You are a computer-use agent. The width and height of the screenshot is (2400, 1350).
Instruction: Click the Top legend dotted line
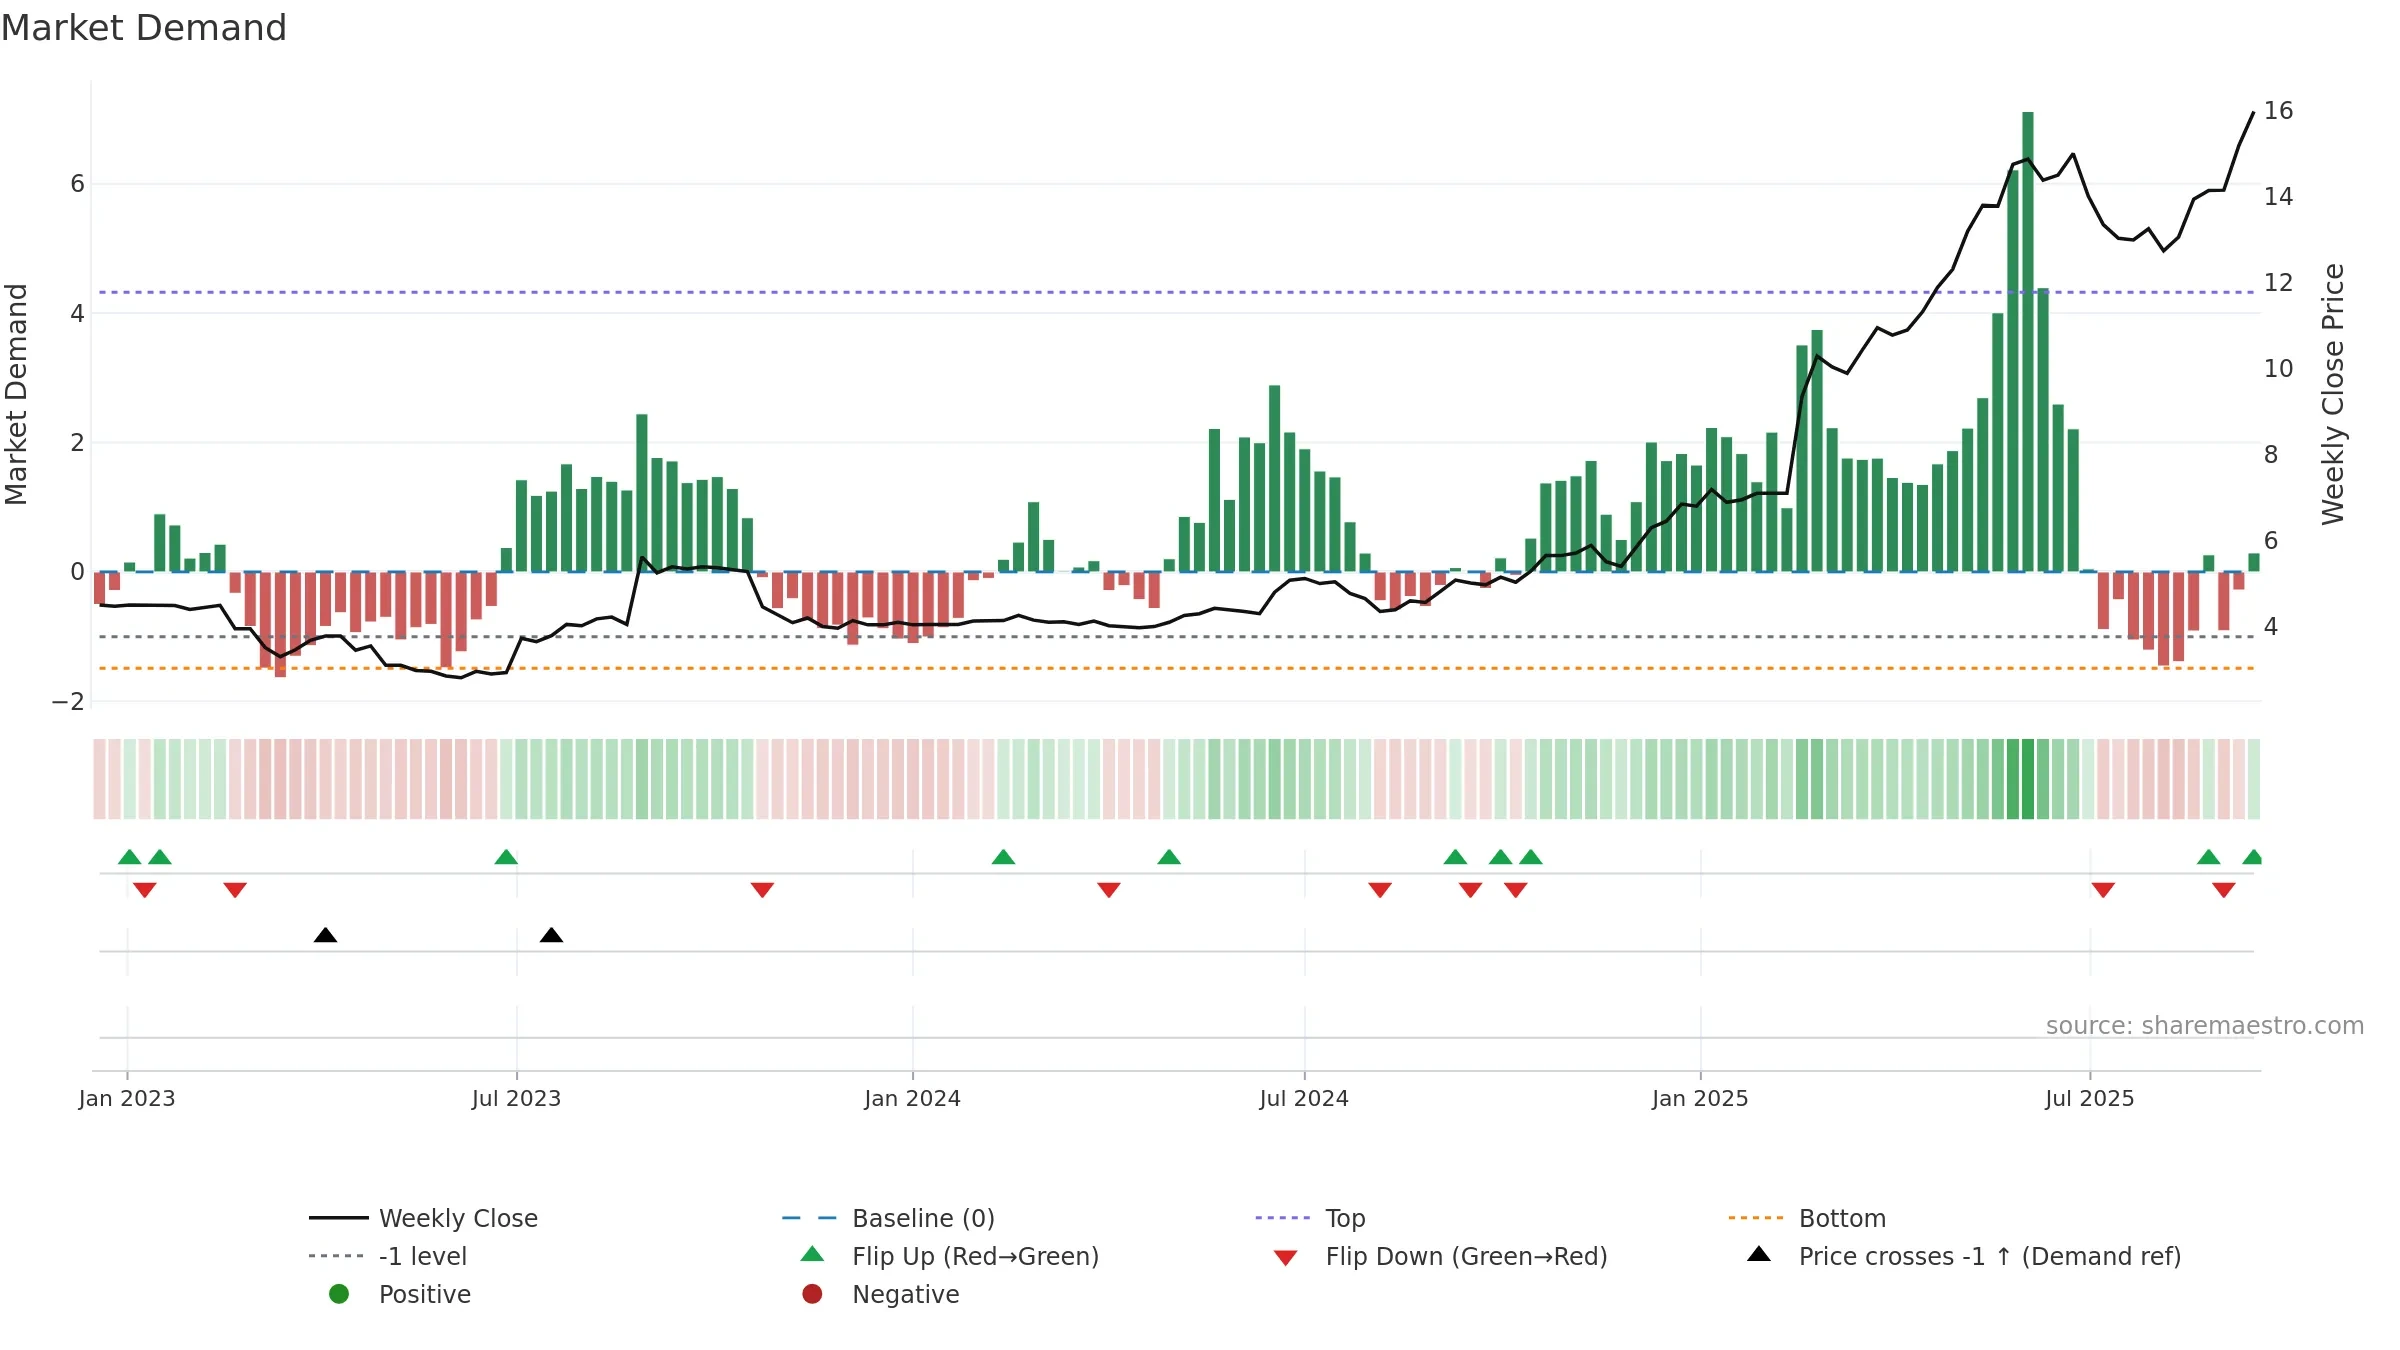pyautogui.click(x=1283, y=1218)
